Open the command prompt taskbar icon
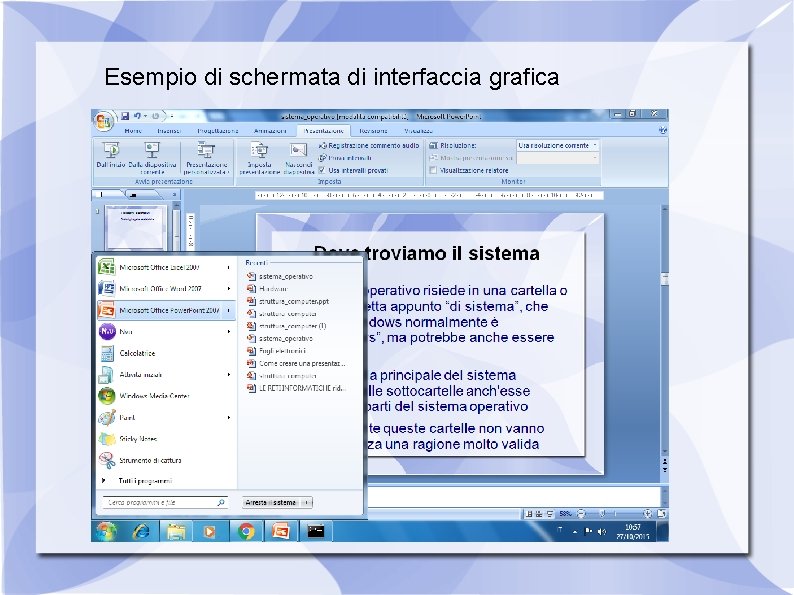Screen dimensions: 794x595 [315, 532]
